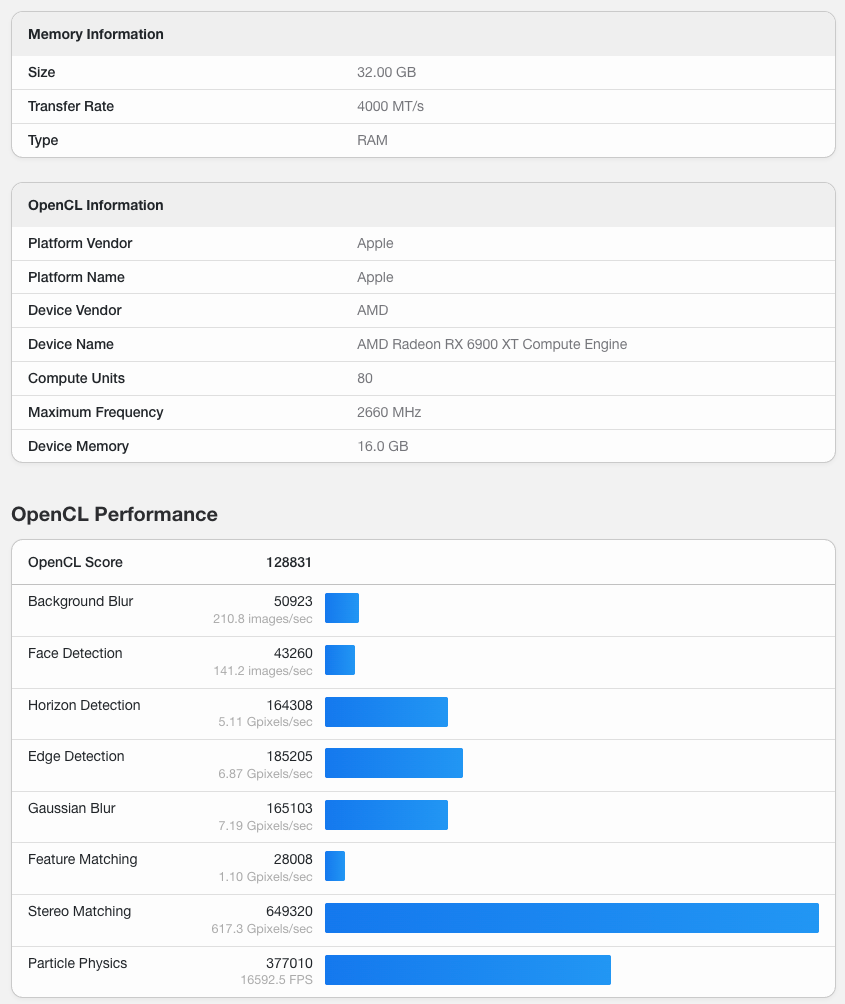Click the 2660 MHz maximum frequency value

pyautogui.click(x=389, y=412)
